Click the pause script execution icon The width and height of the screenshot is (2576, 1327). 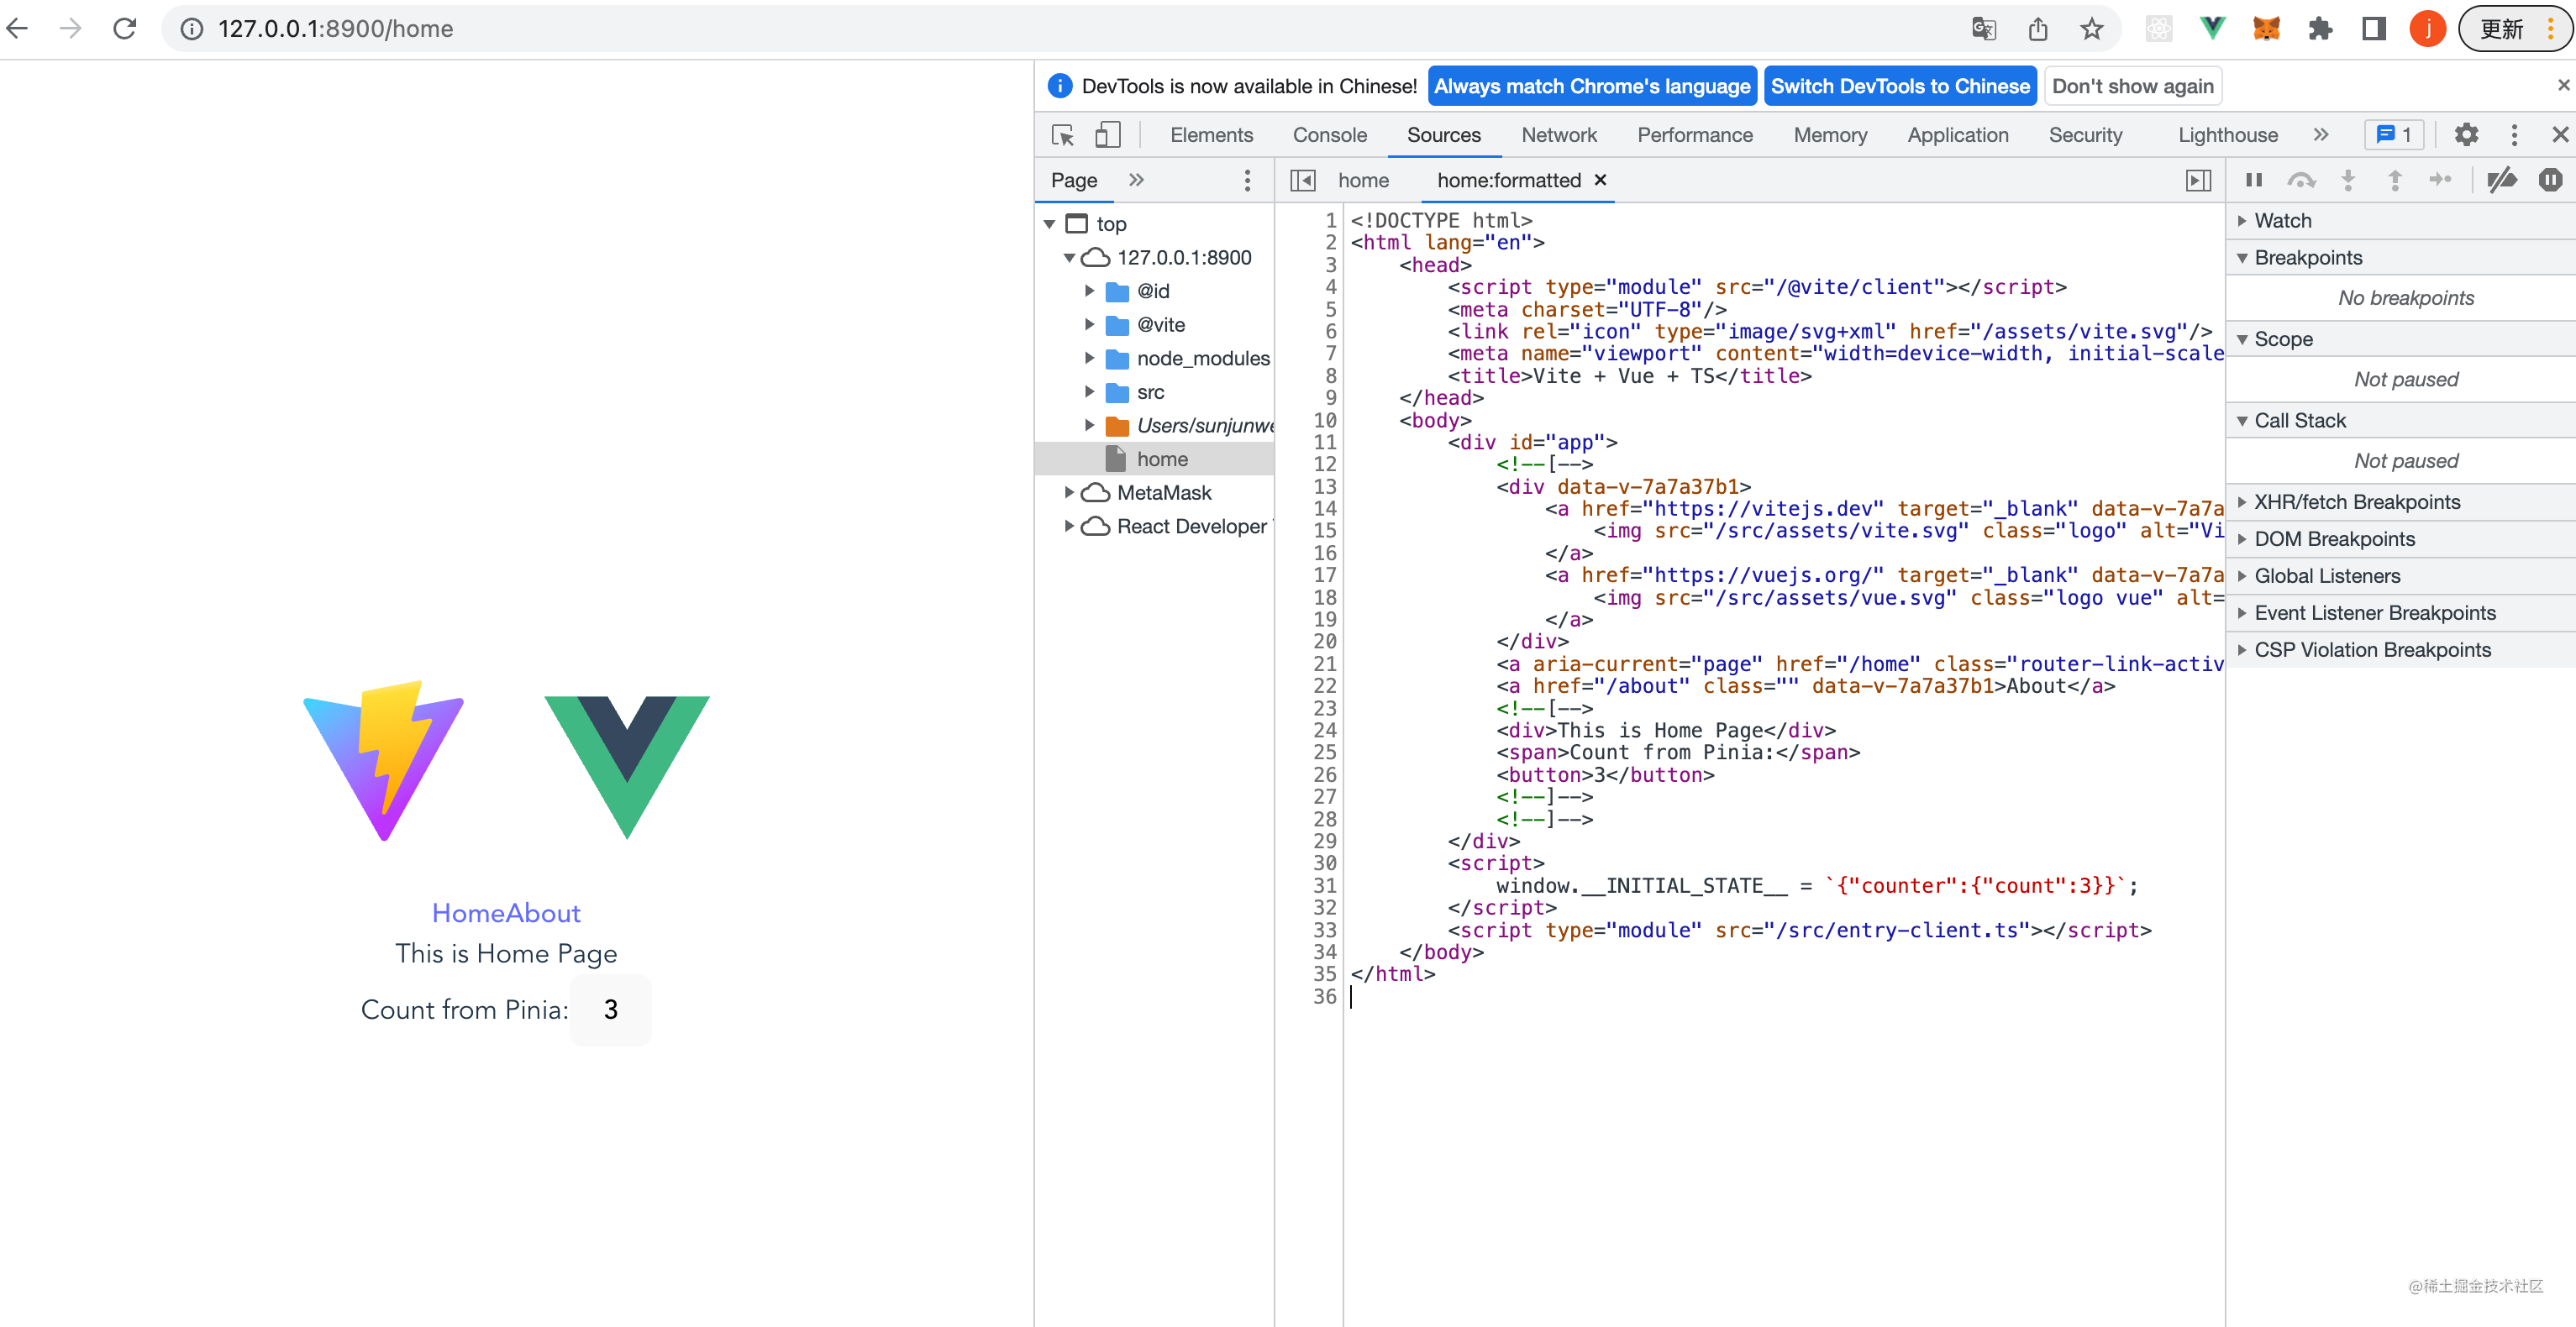click(x=2253, y=180)
